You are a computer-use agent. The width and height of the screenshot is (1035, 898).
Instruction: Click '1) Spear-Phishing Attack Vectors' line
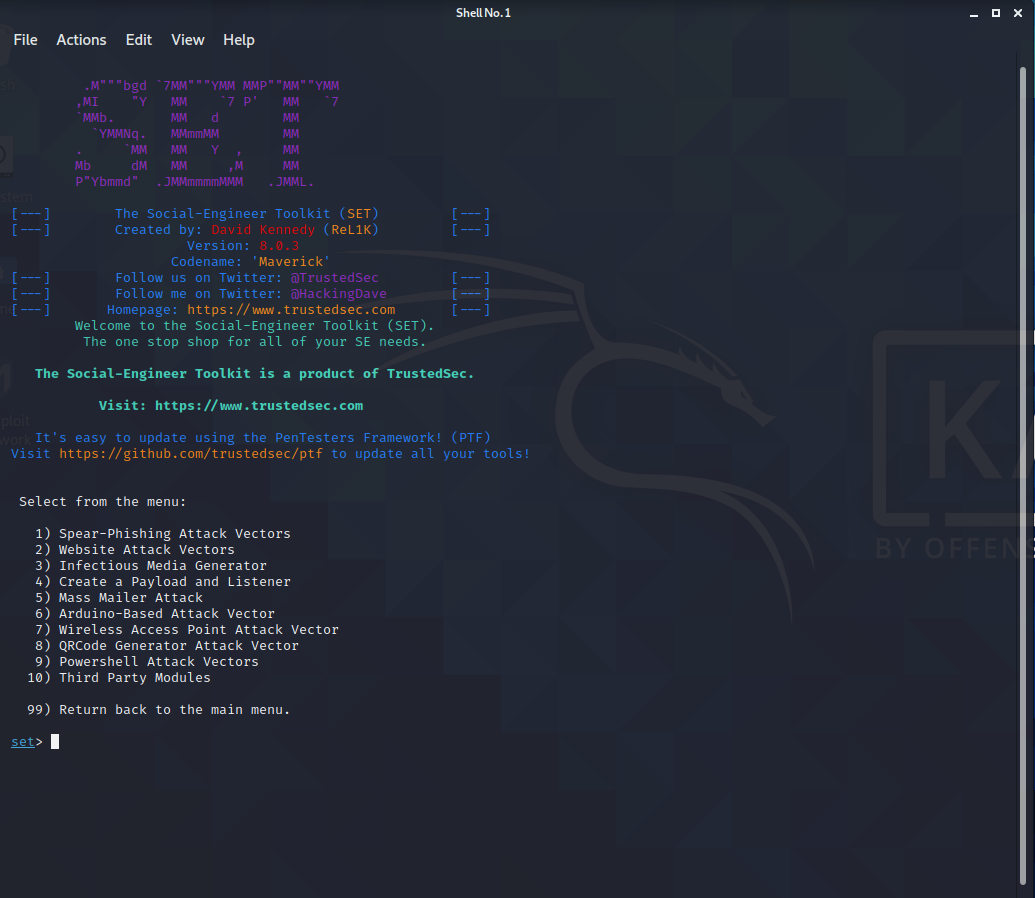click(162, 534)
